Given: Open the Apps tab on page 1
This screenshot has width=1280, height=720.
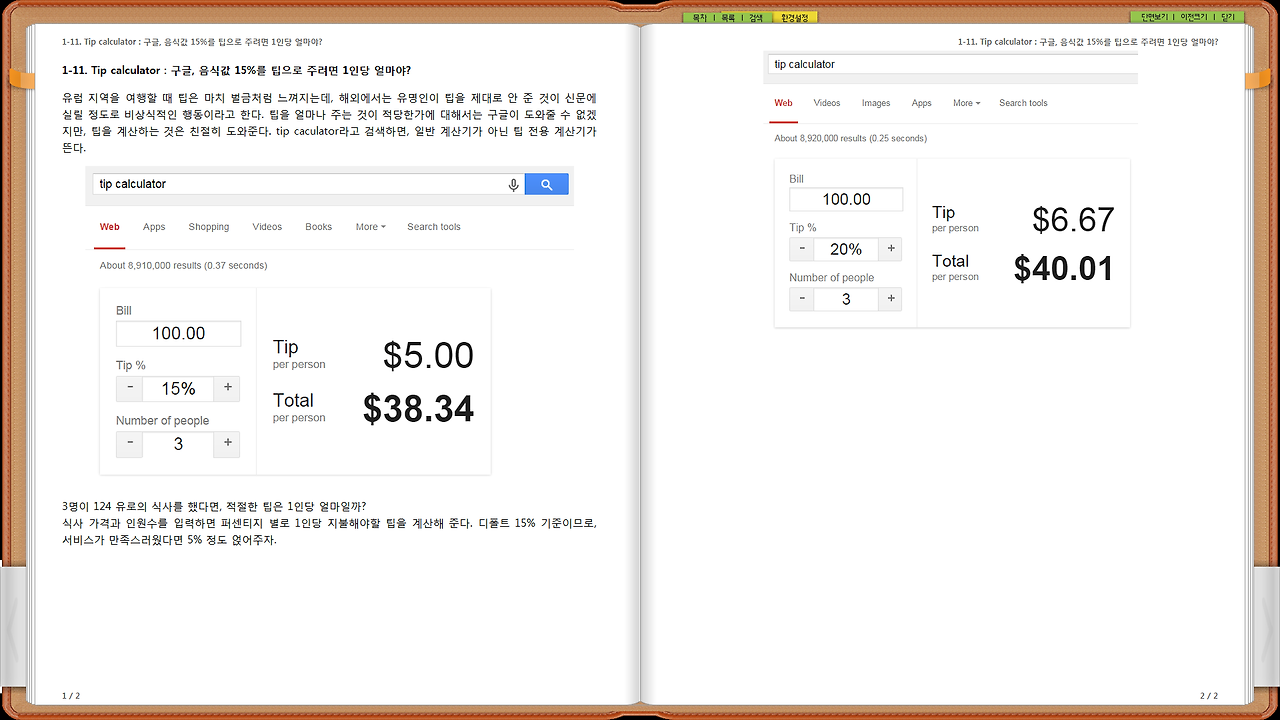Looking at the screenshot, I should 154,227.
